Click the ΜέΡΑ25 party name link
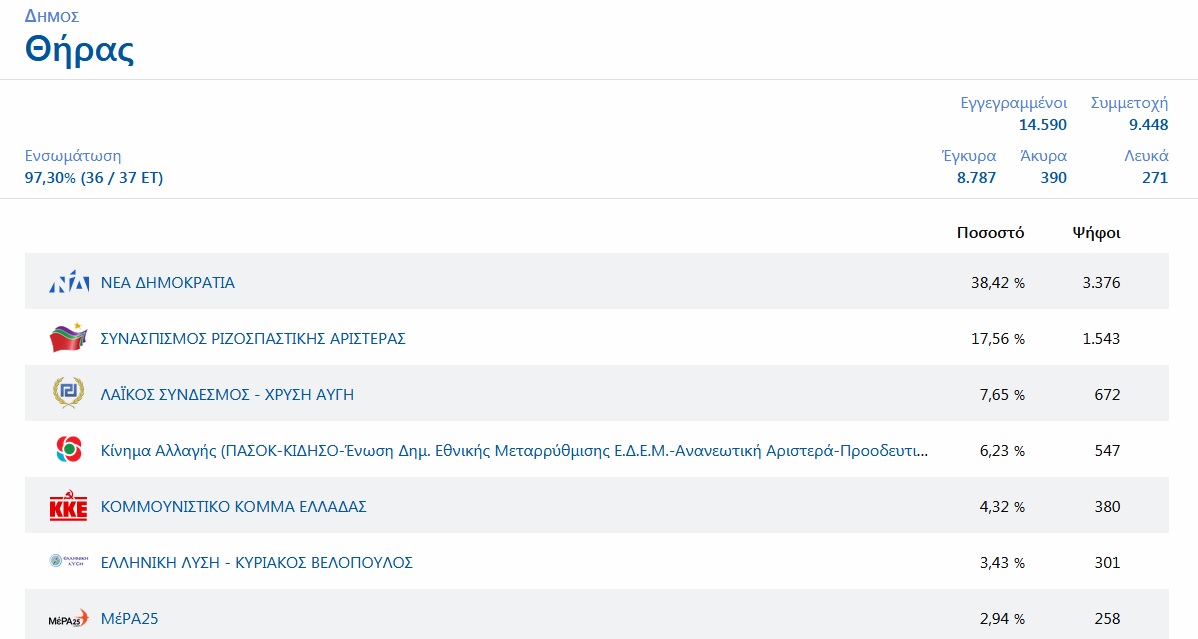The height and width of the screenshot is (639, 1198). [130, 619]
